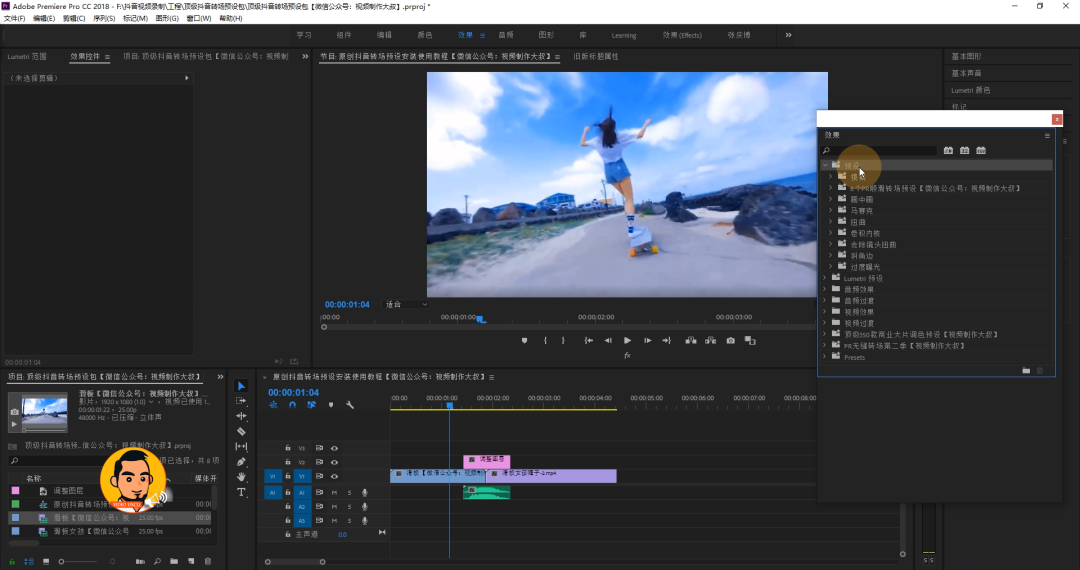Toggle linked selection in timeline
Screen dimensions: 1080x570
coord(311,405)
